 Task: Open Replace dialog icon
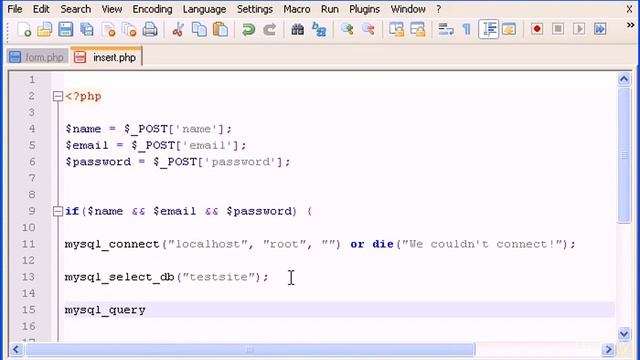(319, 29)
